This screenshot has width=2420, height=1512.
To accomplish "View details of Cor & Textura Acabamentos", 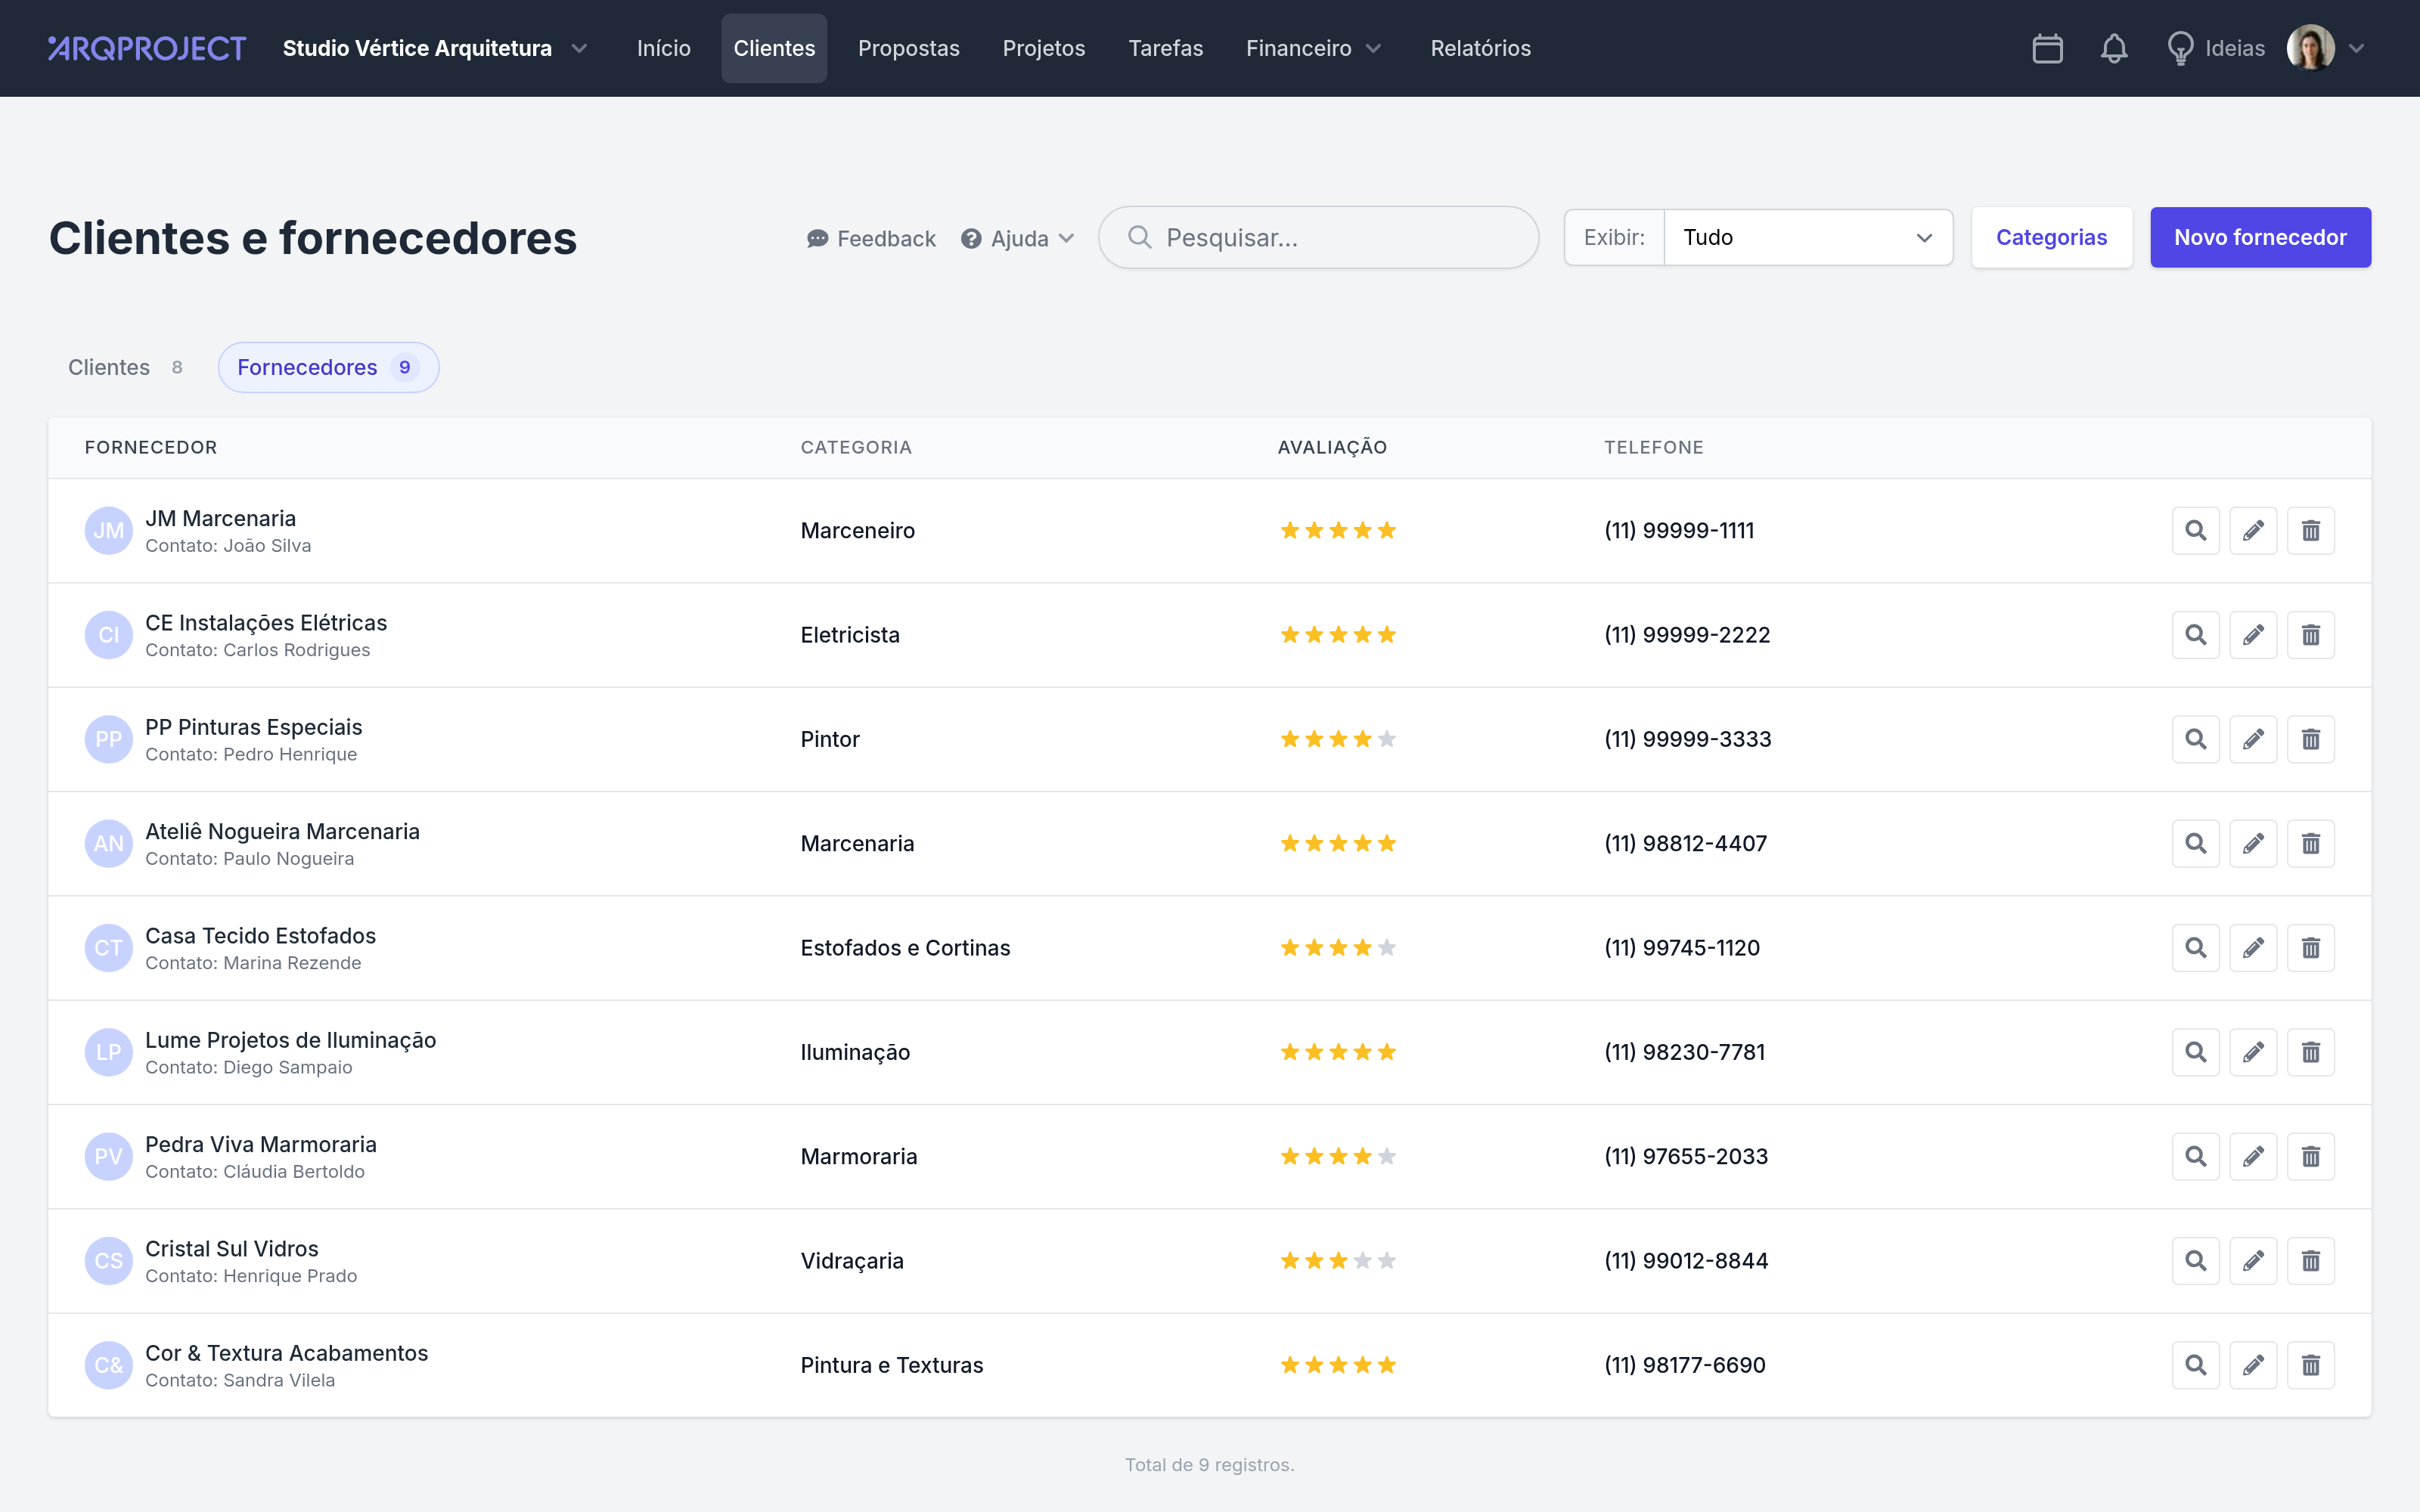I will pos(2195,1365).
